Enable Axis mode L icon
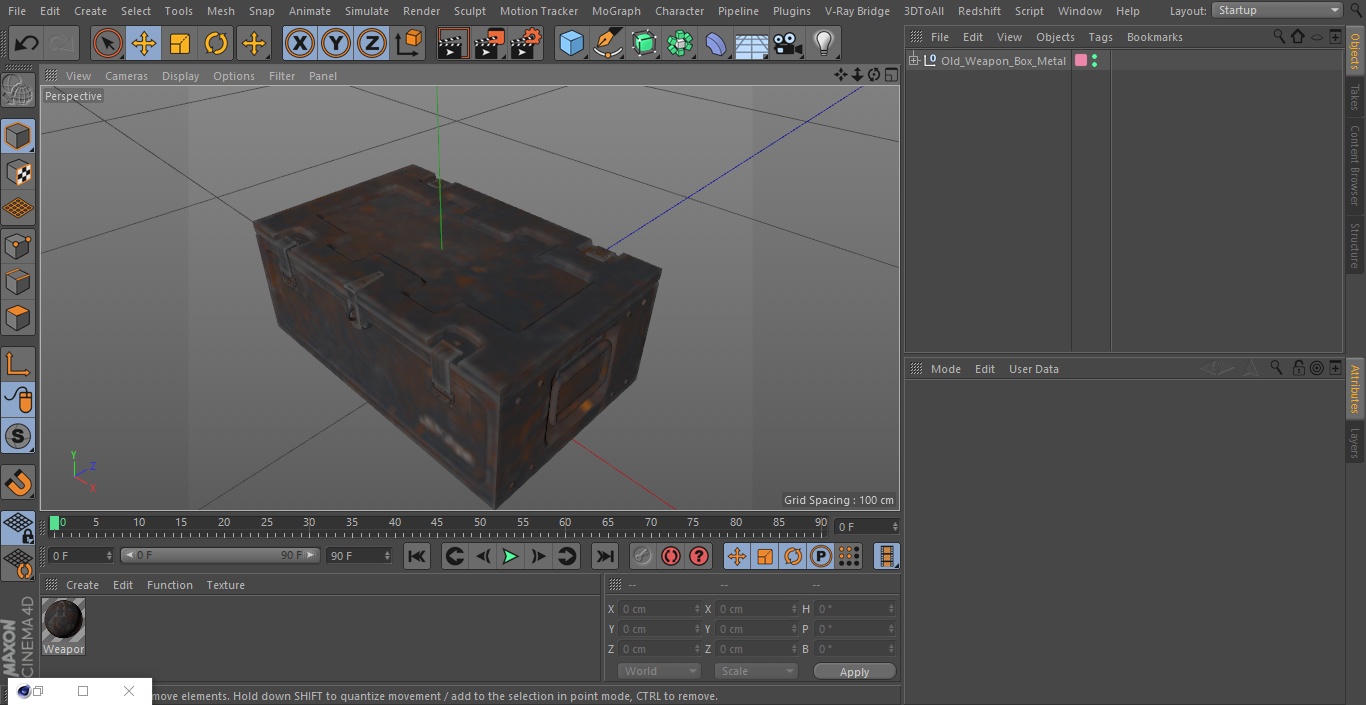The image size is (1366, 705). tap(18, 365)
